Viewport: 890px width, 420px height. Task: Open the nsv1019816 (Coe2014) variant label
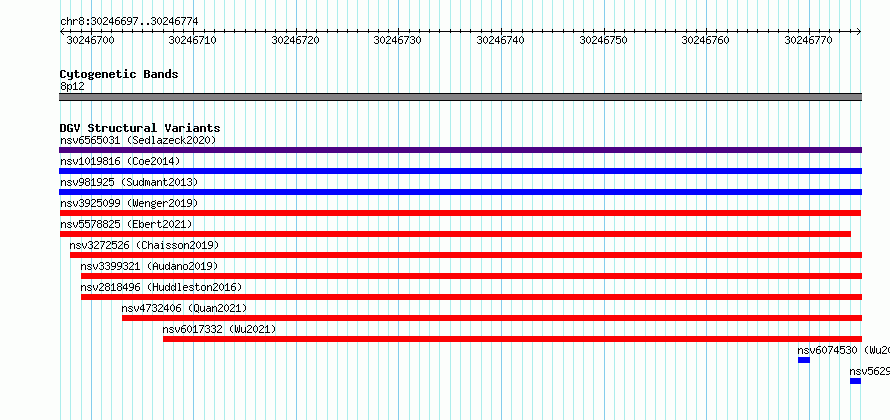click(120, 161)
